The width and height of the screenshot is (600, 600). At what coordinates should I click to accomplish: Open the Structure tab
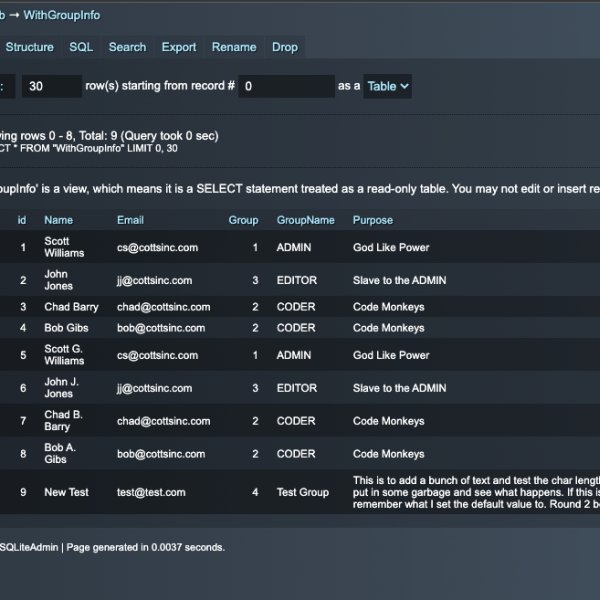pyautogui.click(x=30, y=47)
